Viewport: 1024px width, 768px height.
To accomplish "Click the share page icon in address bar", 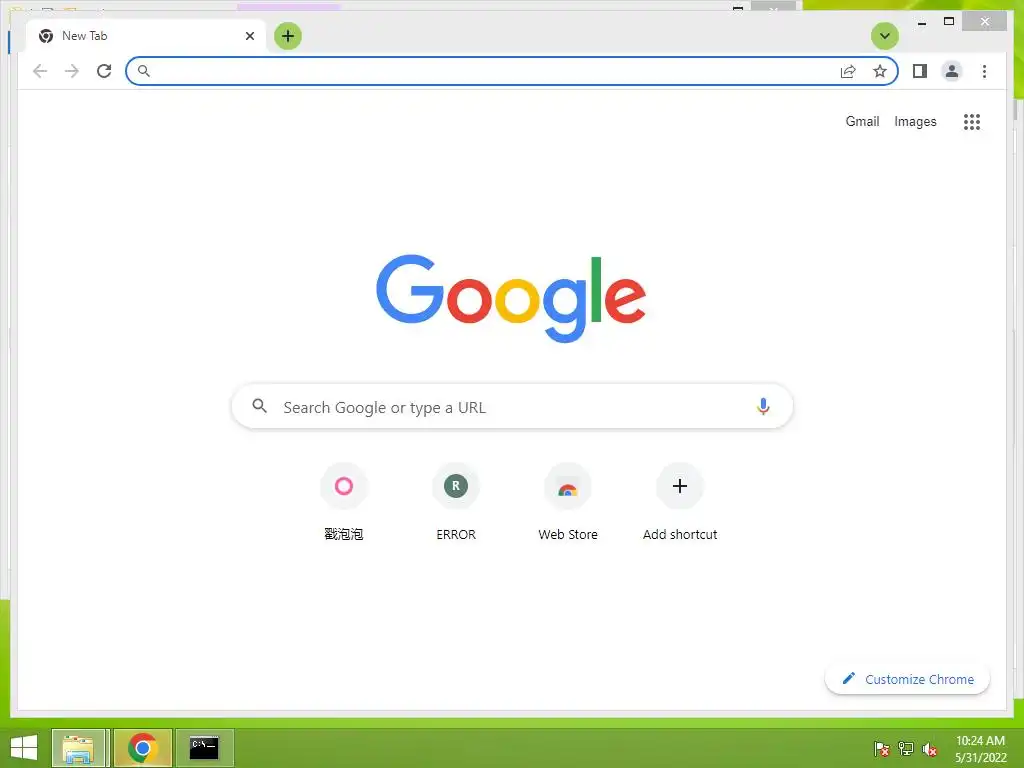I will 848,71.
